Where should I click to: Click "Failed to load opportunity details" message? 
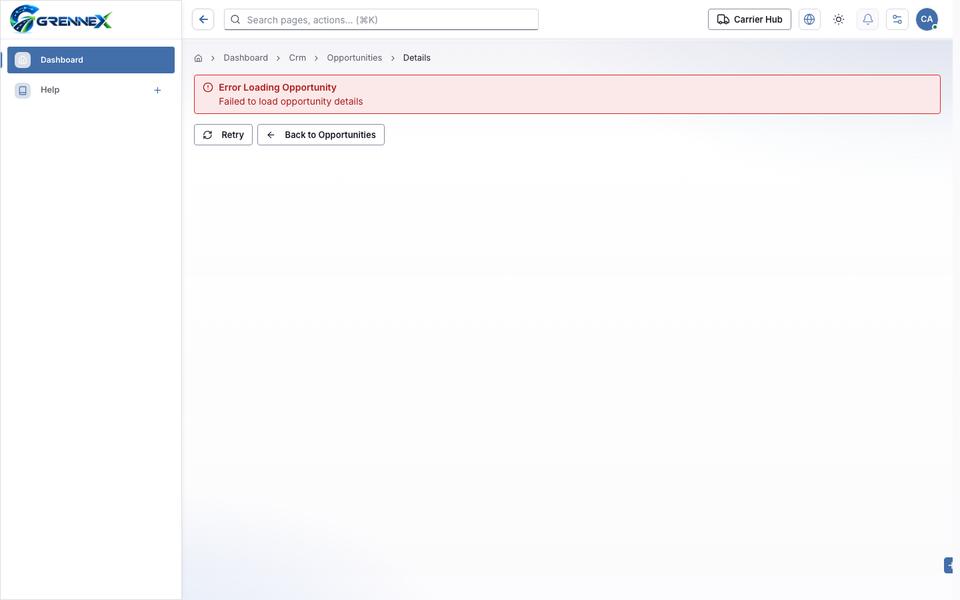(x=291, y=102)
